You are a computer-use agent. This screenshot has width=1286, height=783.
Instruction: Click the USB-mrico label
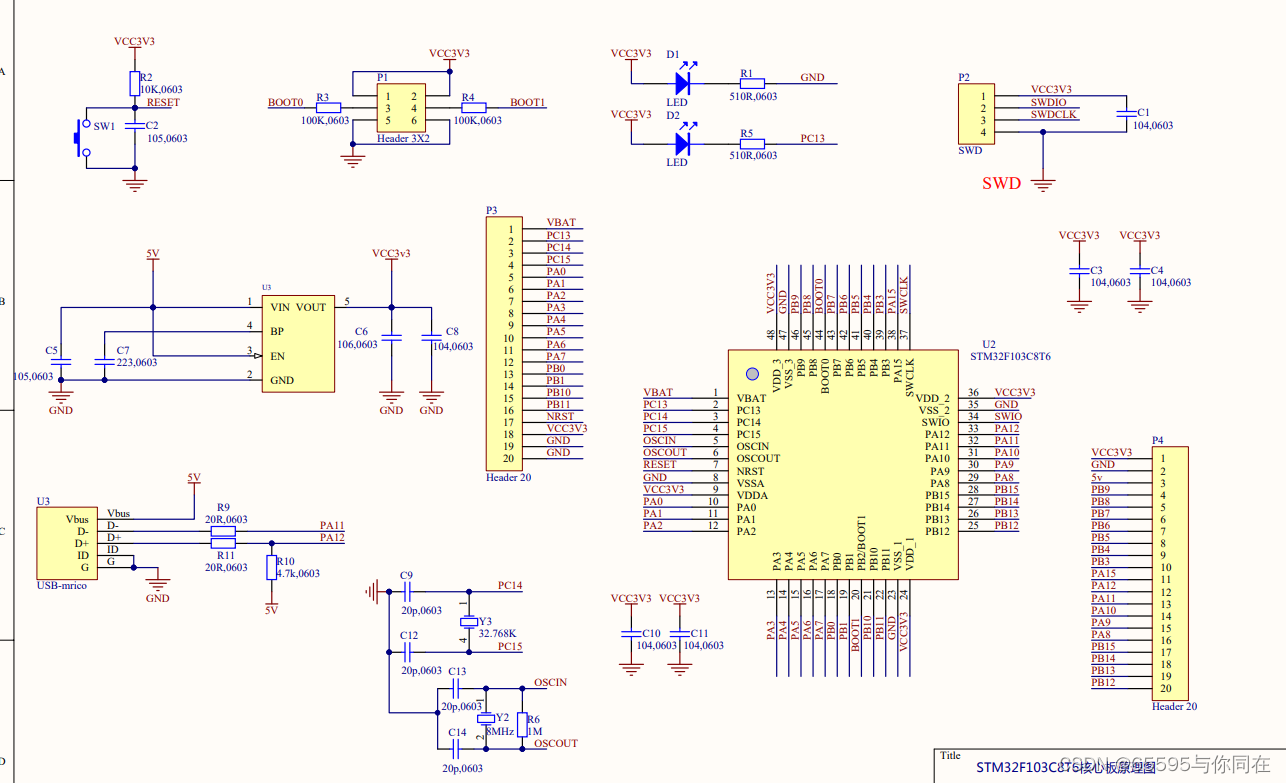(61, 585)
